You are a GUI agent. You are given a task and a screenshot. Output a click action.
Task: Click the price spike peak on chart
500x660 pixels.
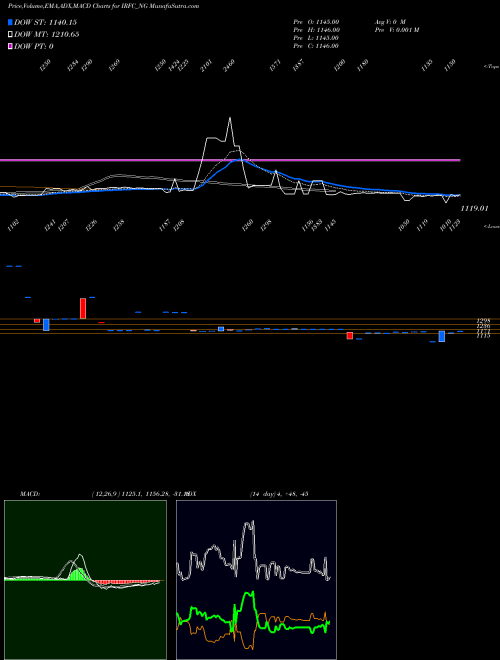click(x=230, y=118)
